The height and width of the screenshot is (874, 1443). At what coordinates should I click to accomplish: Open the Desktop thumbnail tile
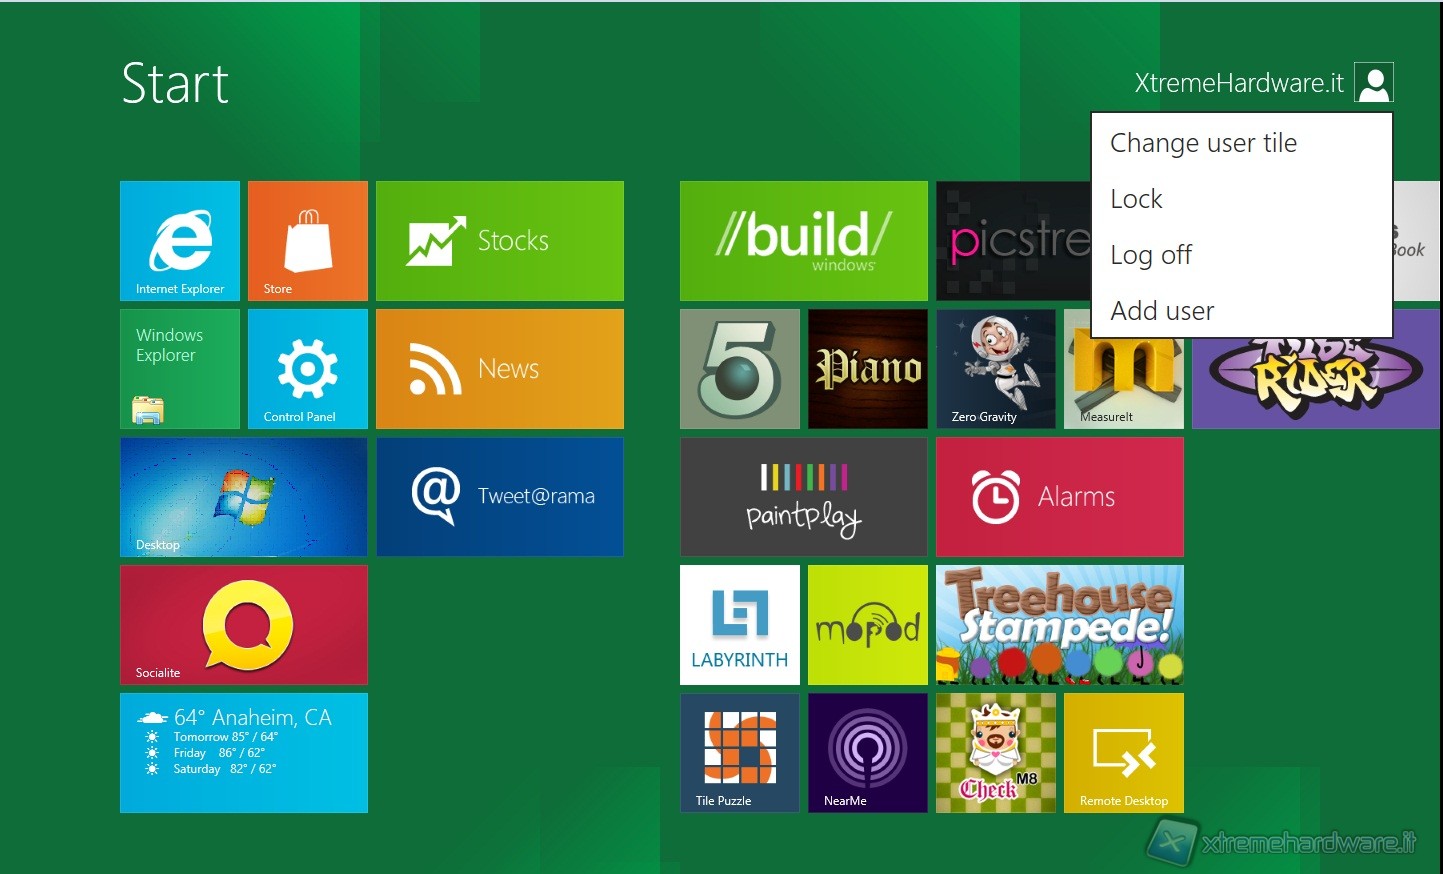pos(244,497)
